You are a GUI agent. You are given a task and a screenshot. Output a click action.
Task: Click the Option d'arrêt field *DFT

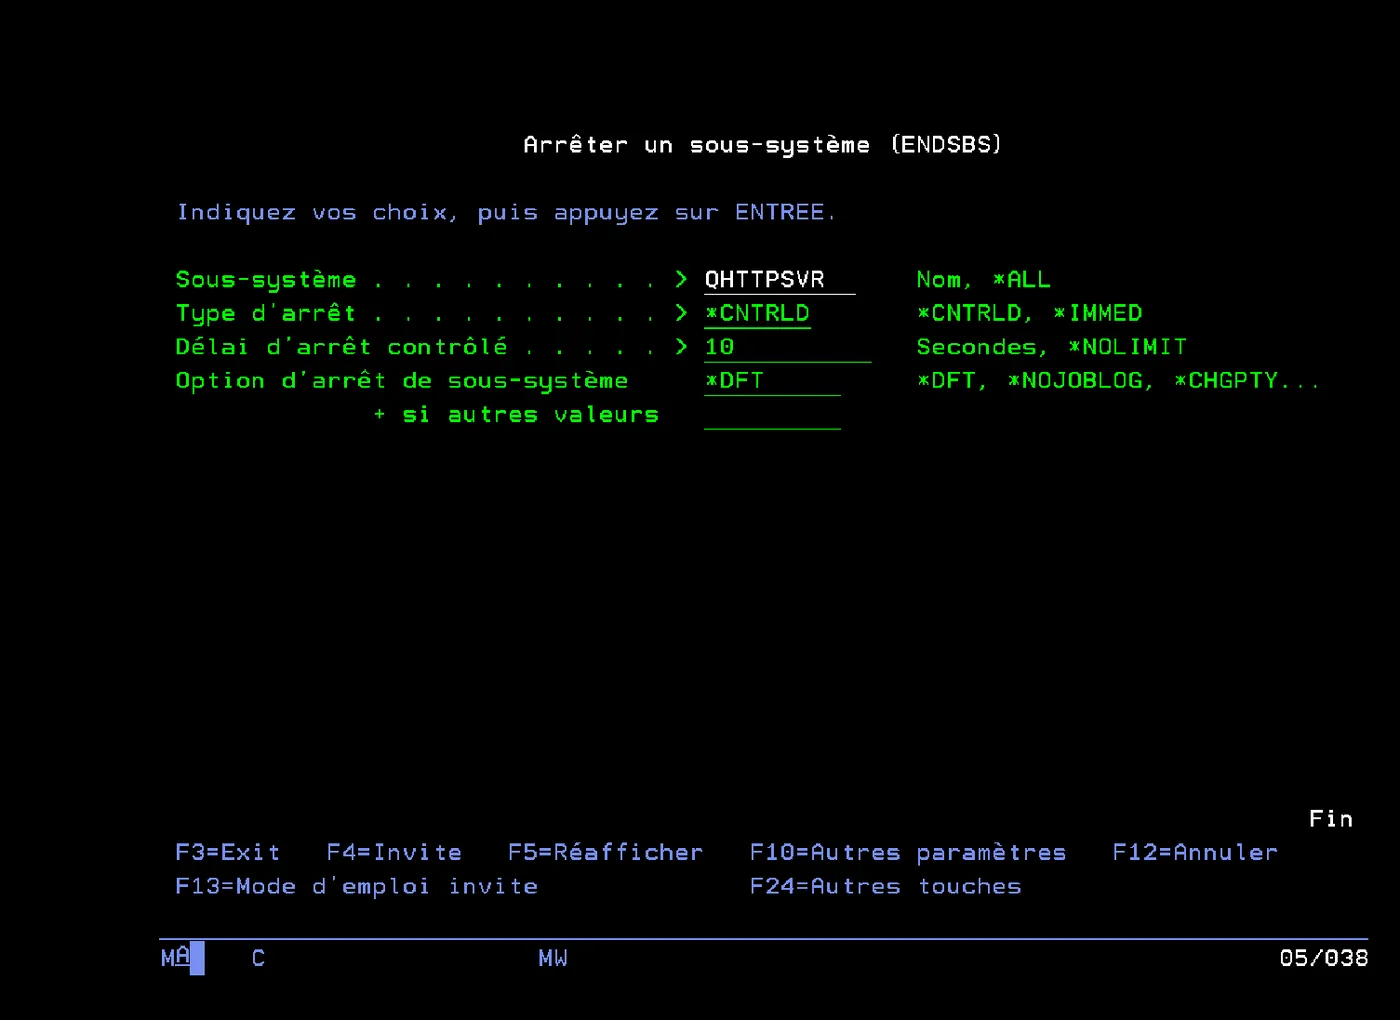[772, 381]
